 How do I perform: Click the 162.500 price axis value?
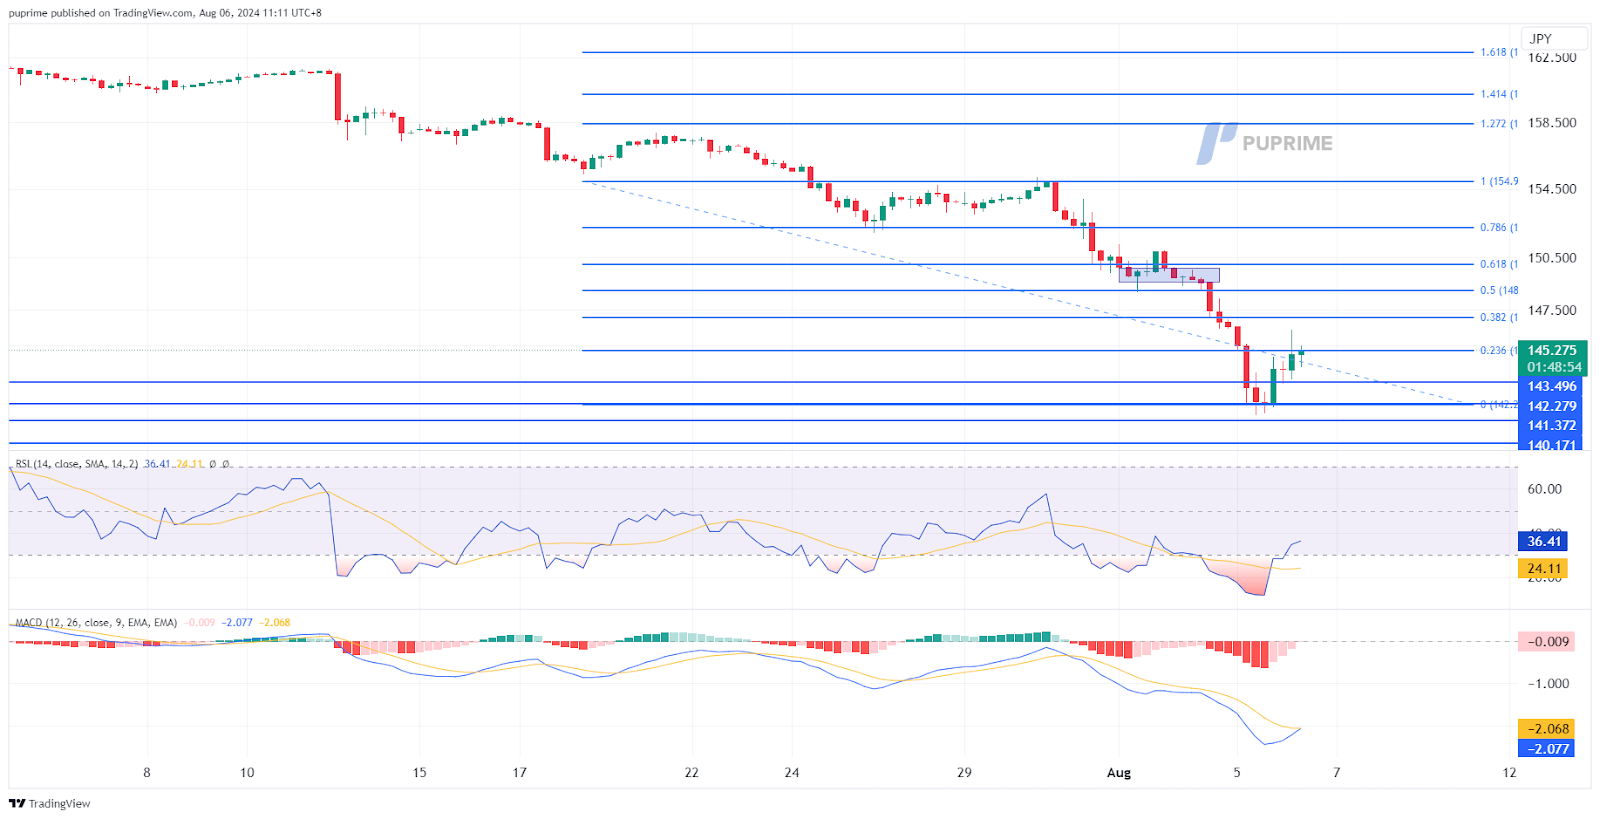click(1552, 58)
